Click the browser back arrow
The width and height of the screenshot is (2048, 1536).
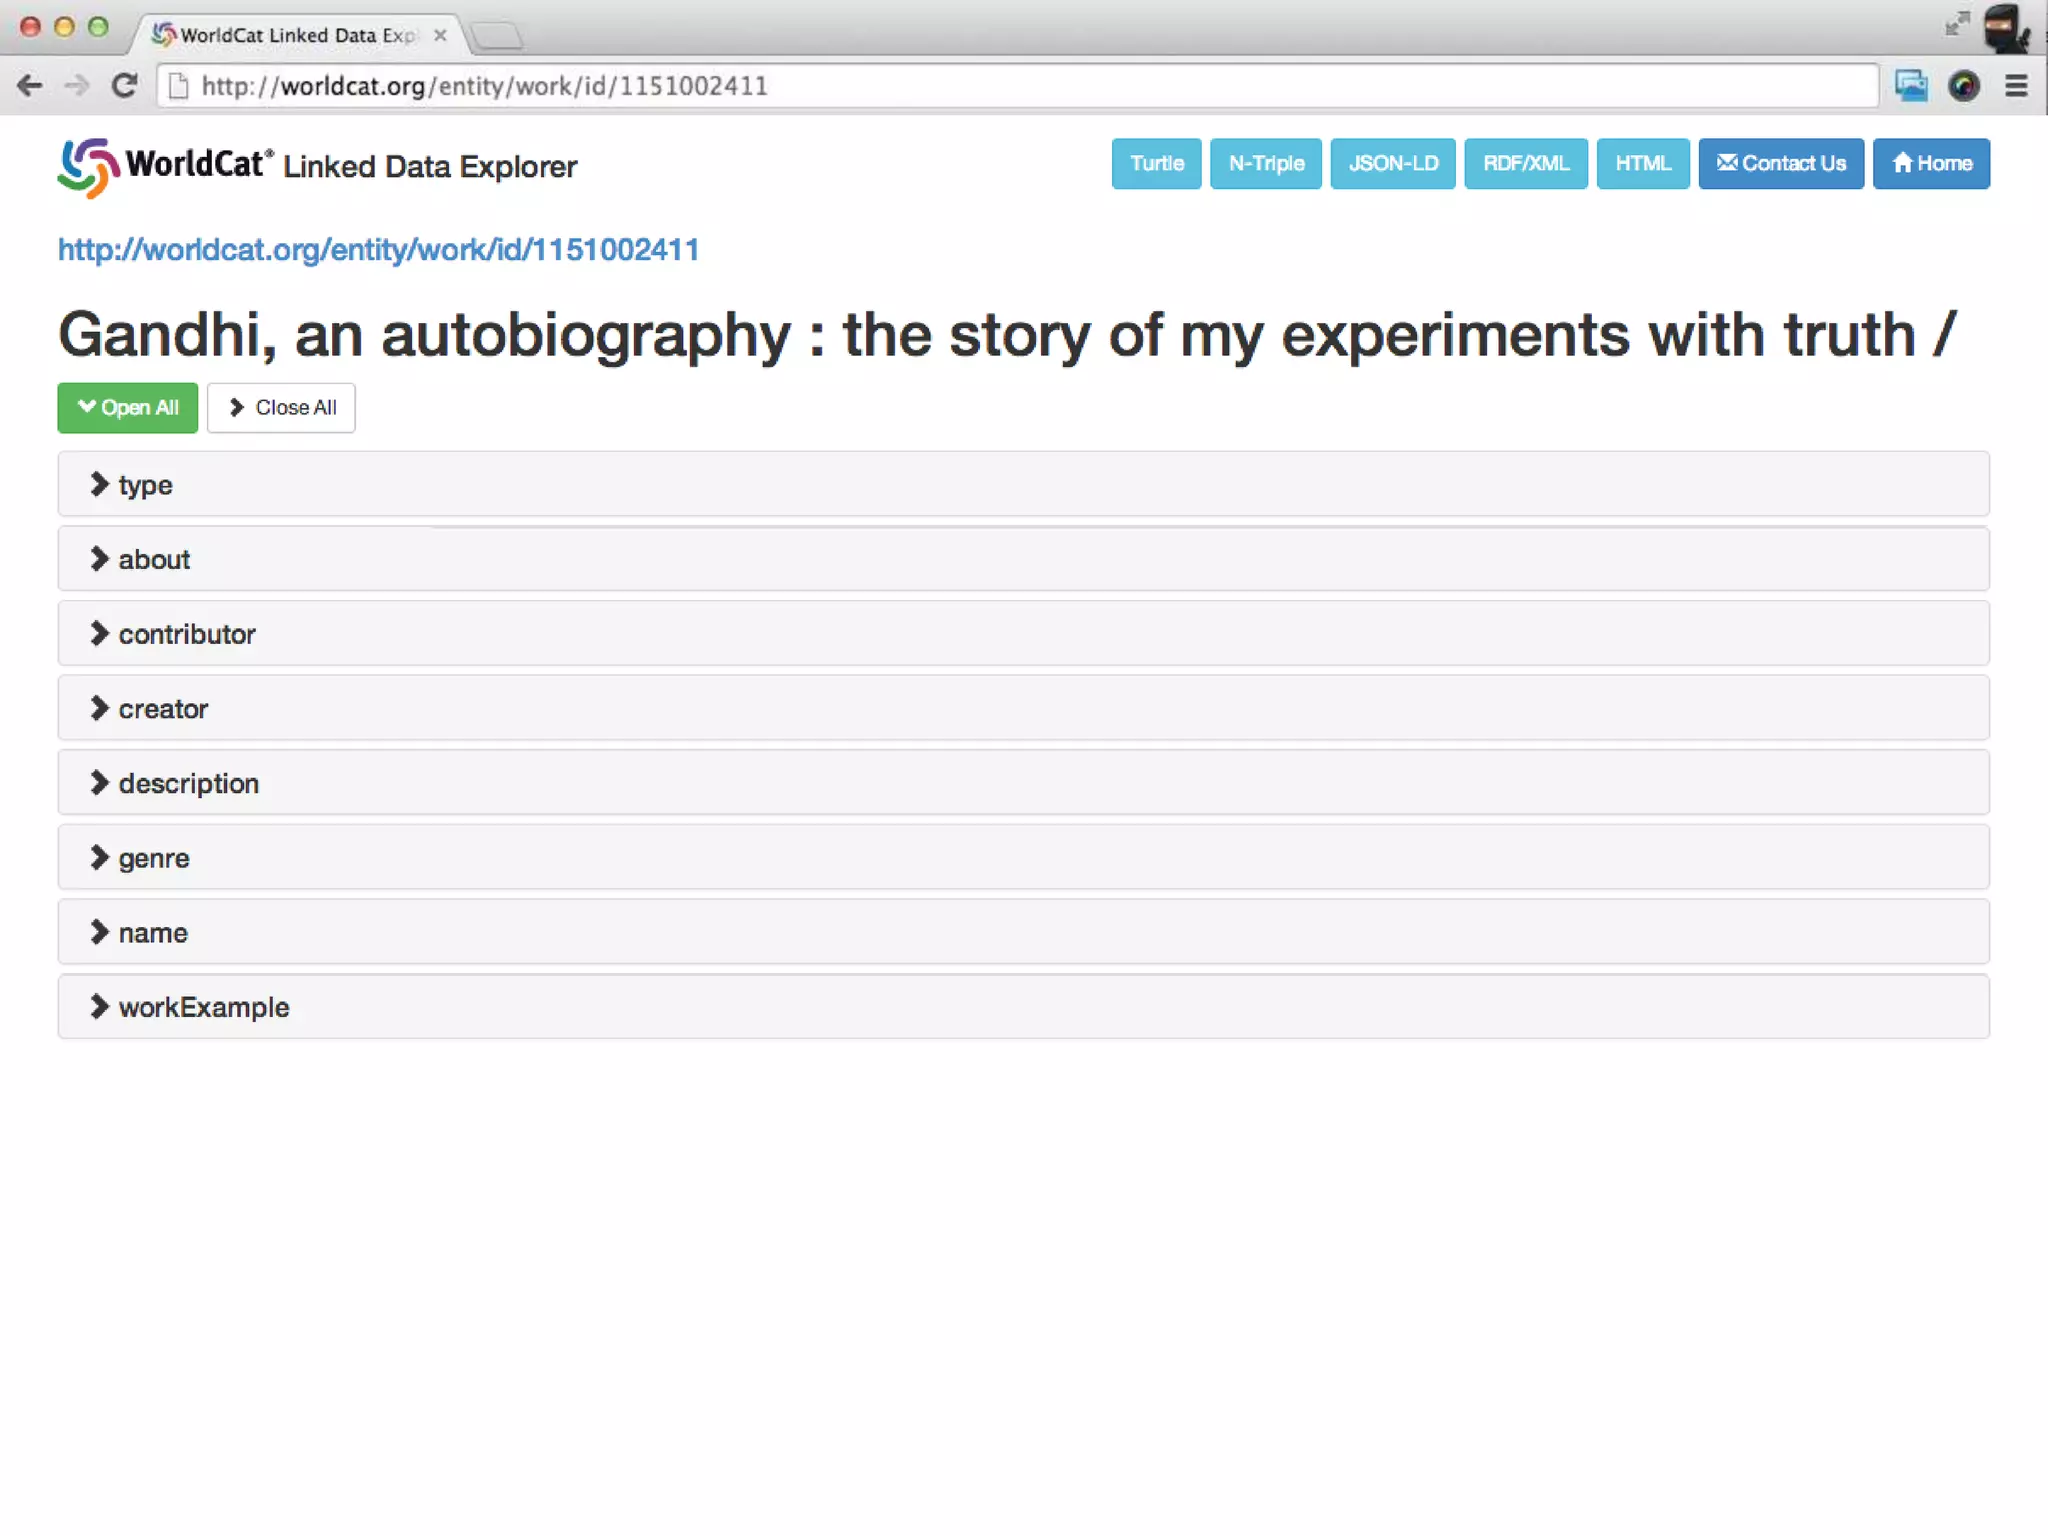[30, 86]
